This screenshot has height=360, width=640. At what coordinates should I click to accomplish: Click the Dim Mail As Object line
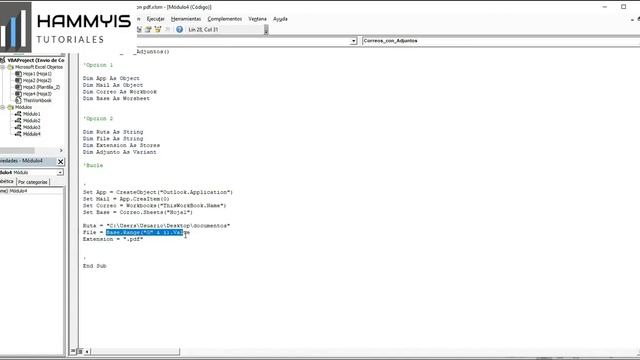(113, 85)
